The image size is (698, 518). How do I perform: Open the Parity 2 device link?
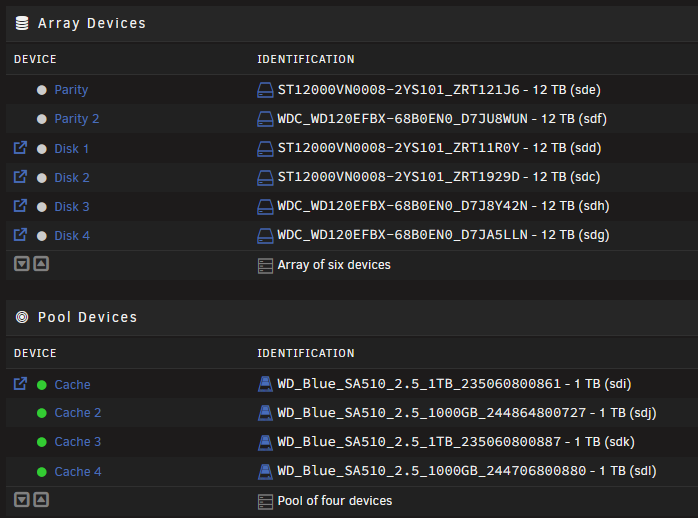[77, 119]
